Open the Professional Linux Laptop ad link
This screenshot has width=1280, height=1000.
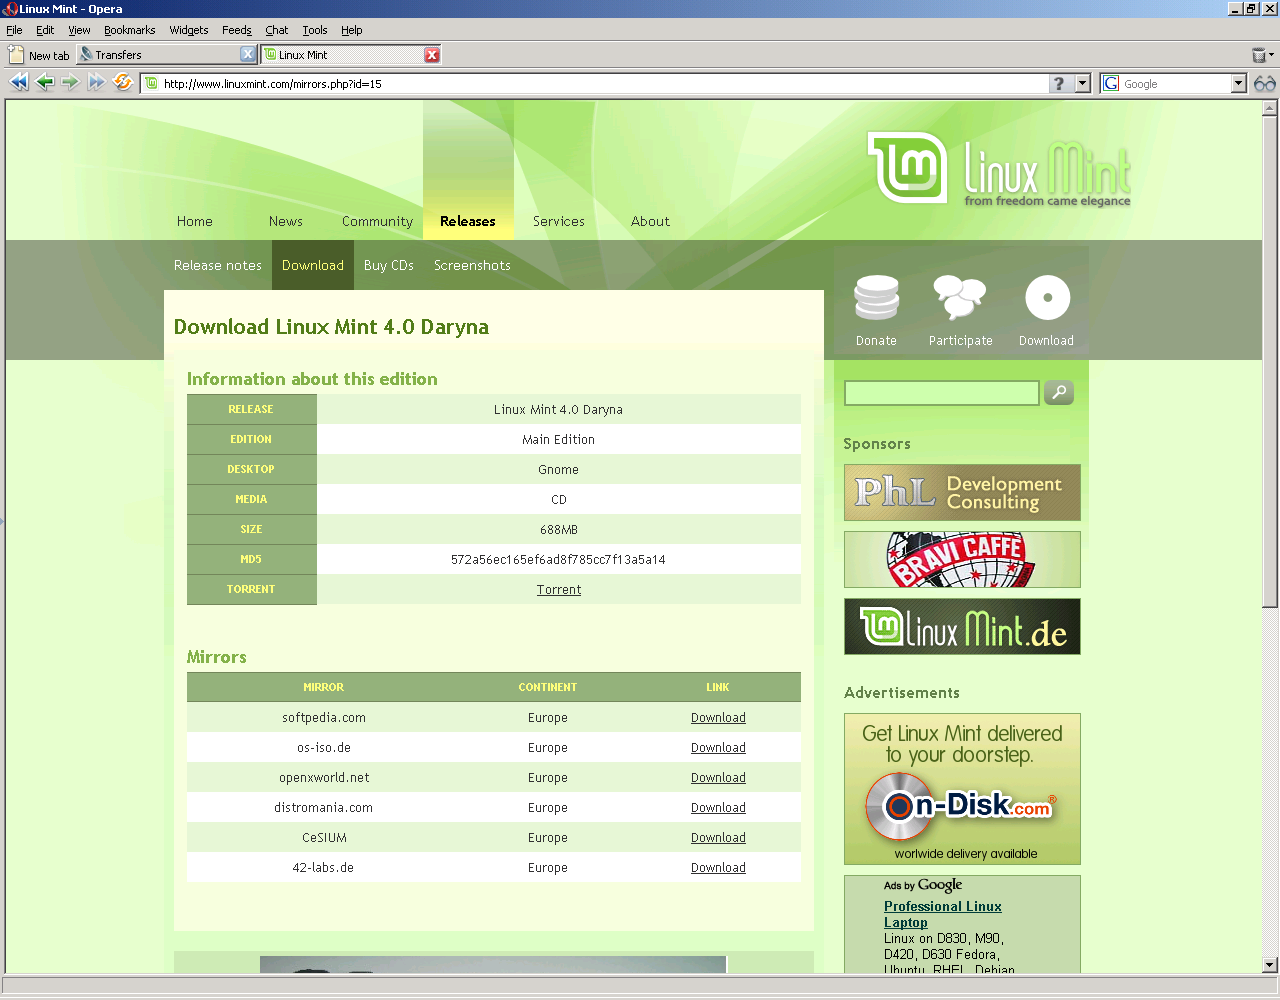click(942, 914)
